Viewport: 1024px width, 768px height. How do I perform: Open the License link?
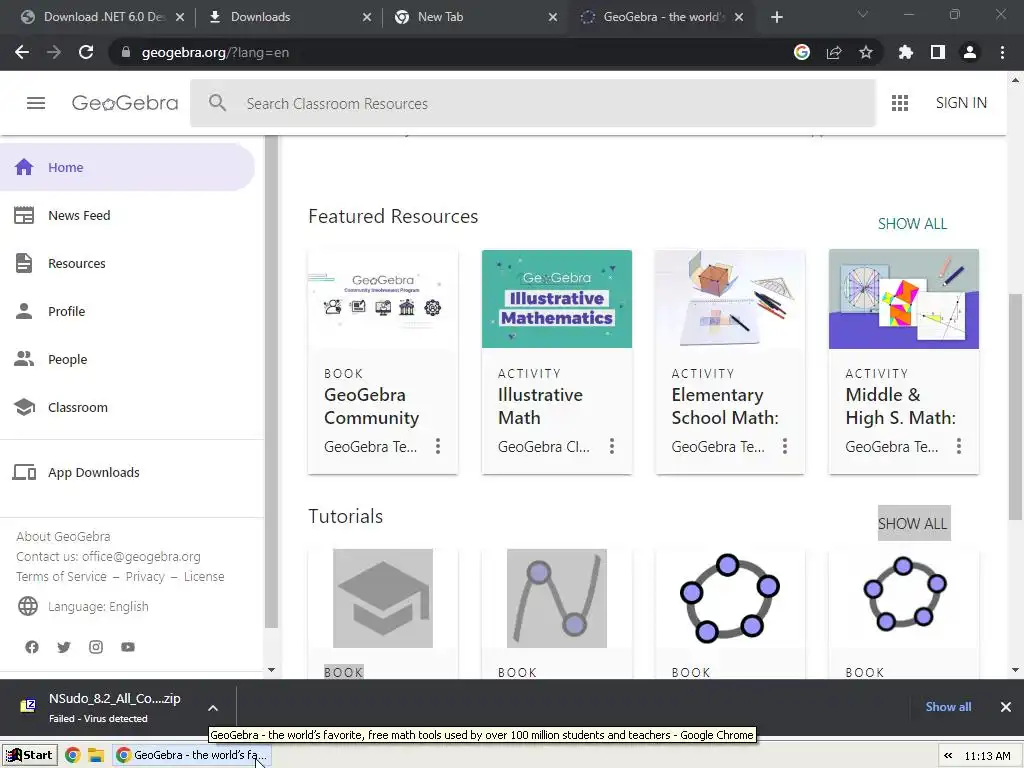(x=204, y=577)
